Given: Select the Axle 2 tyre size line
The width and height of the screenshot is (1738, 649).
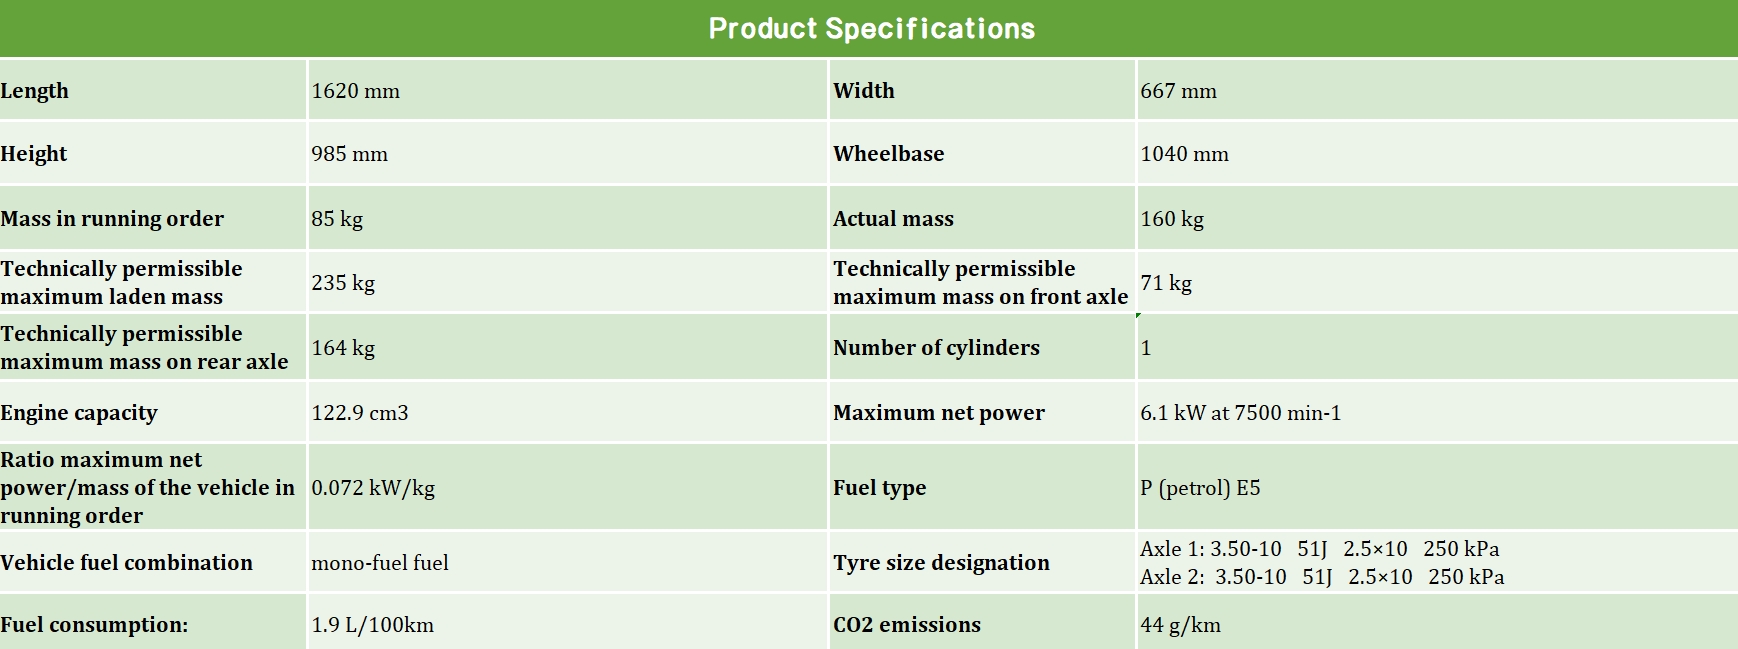Looking at the screenshot, I should click(1321, 577).
